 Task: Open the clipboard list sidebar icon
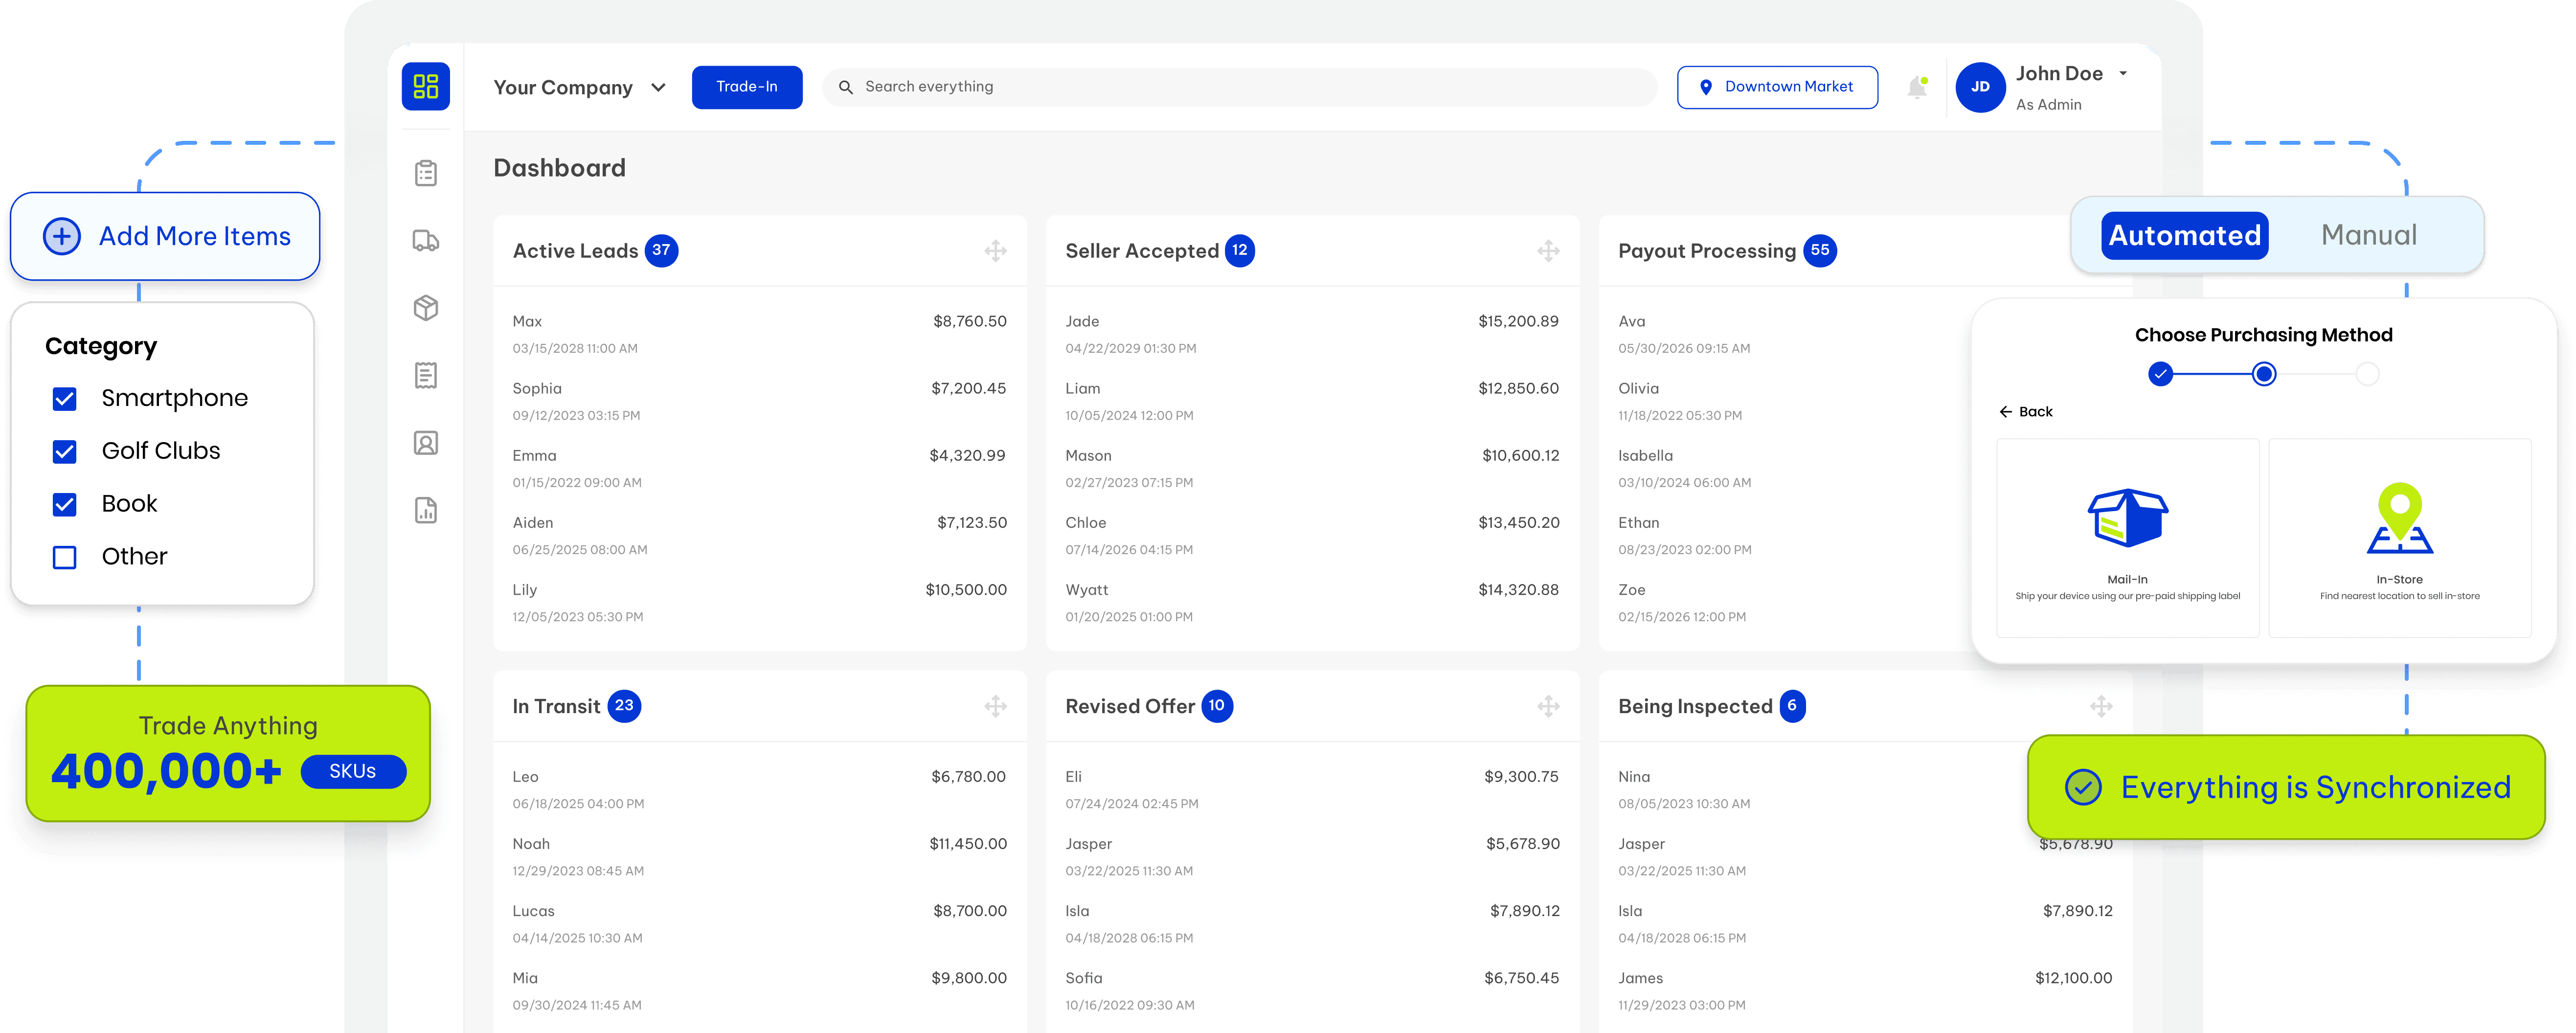425,173
